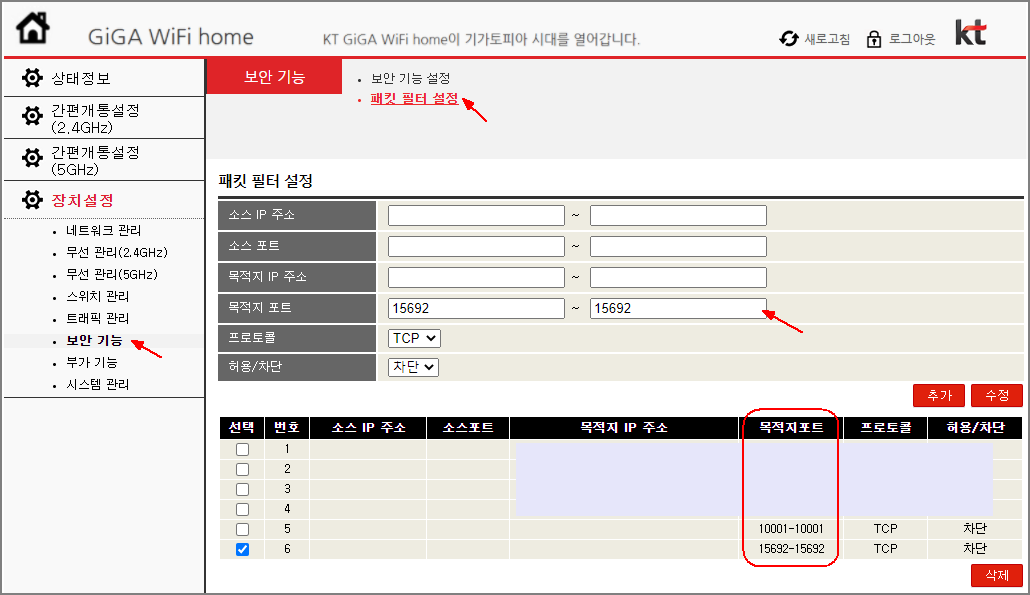This screenshot has height=595, width=1030.
Task: Click the 선택 column header
Action: pyautogui.click(x=242, y=428)
